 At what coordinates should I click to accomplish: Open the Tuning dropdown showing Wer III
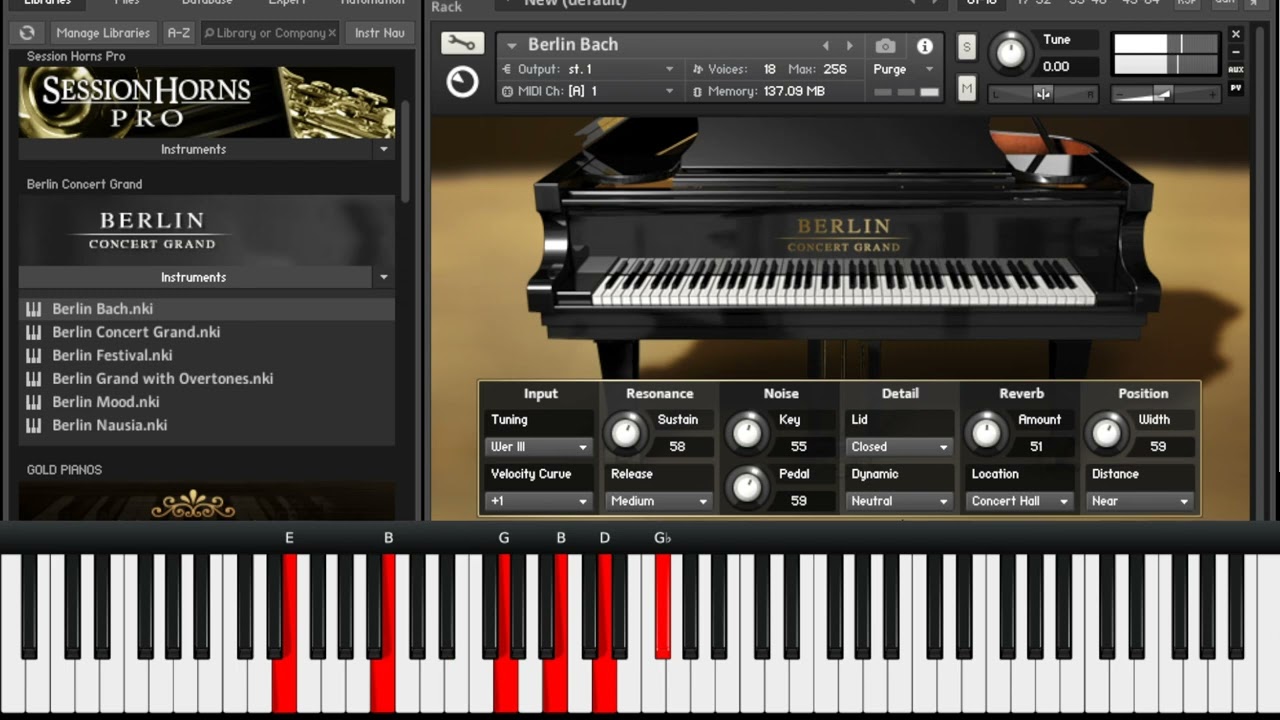point(539,447)
